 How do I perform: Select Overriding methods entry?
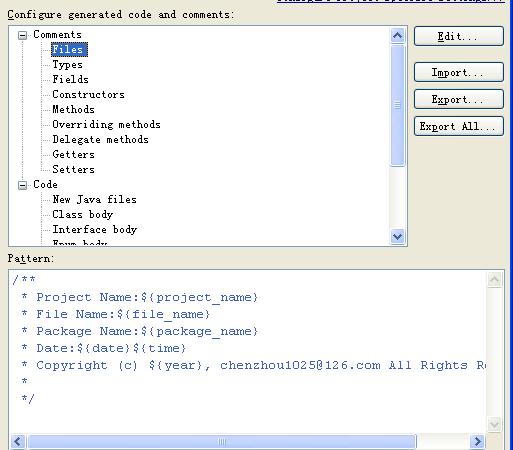(107, 124)
